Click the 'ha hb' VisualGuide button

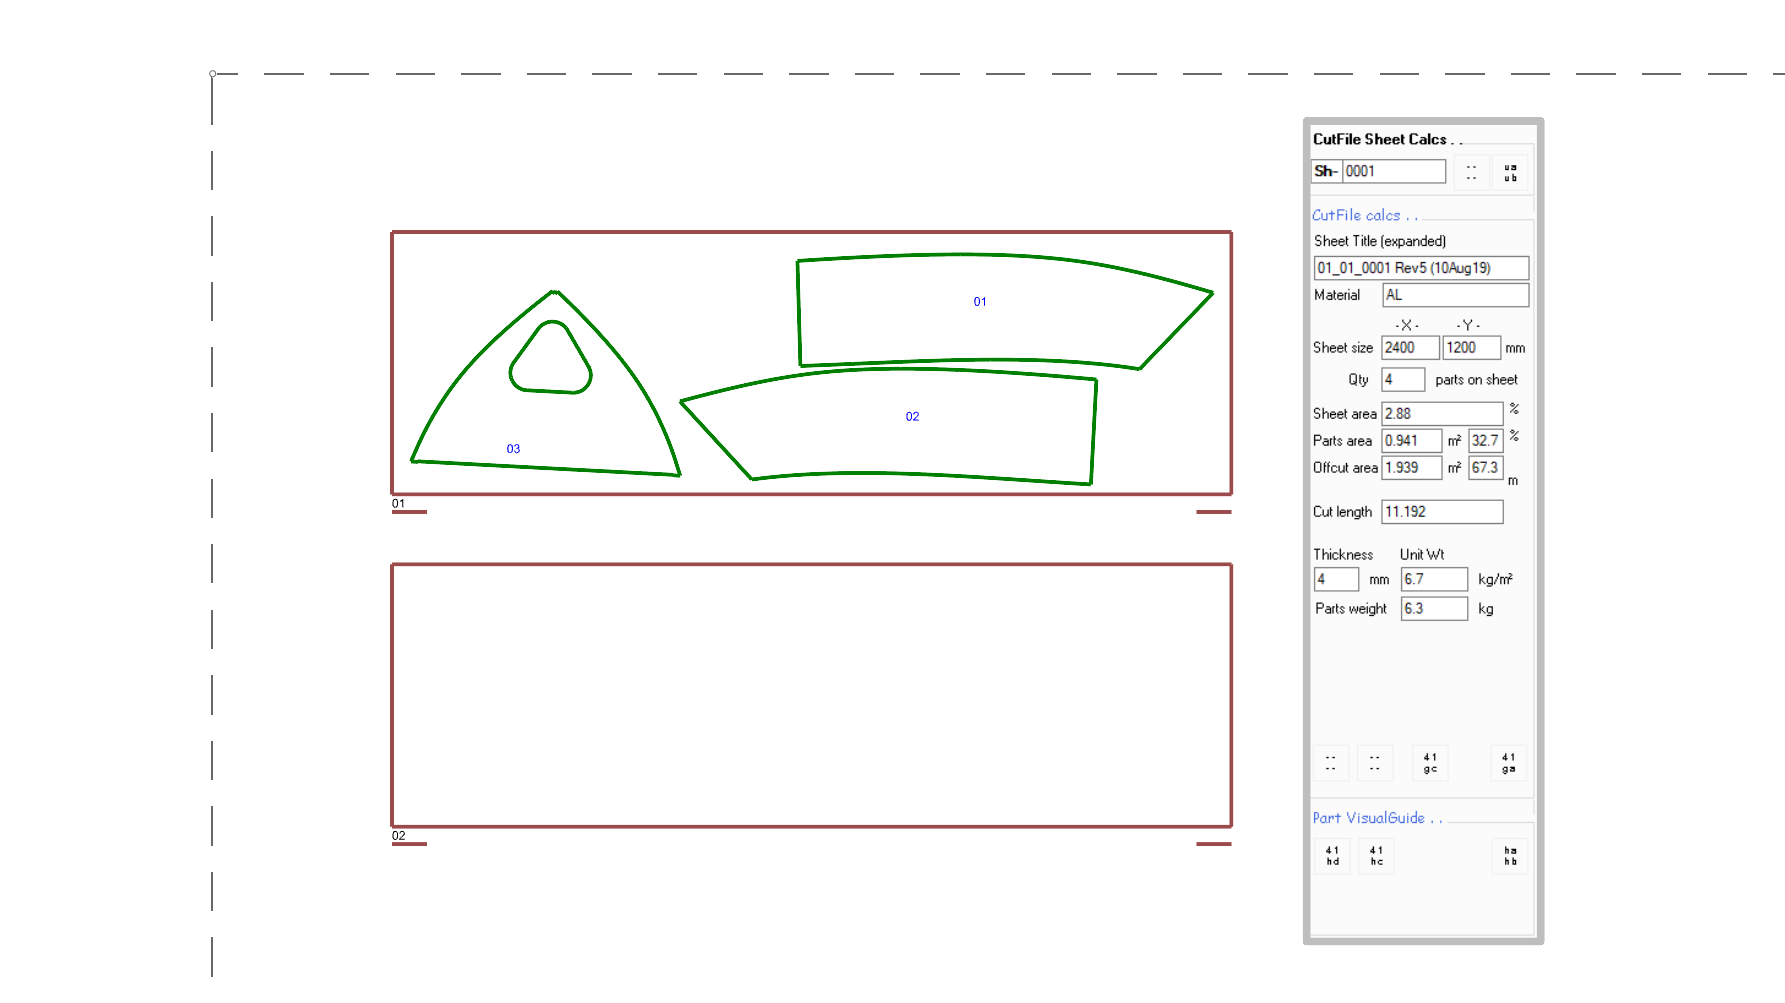pos(1510,856)
